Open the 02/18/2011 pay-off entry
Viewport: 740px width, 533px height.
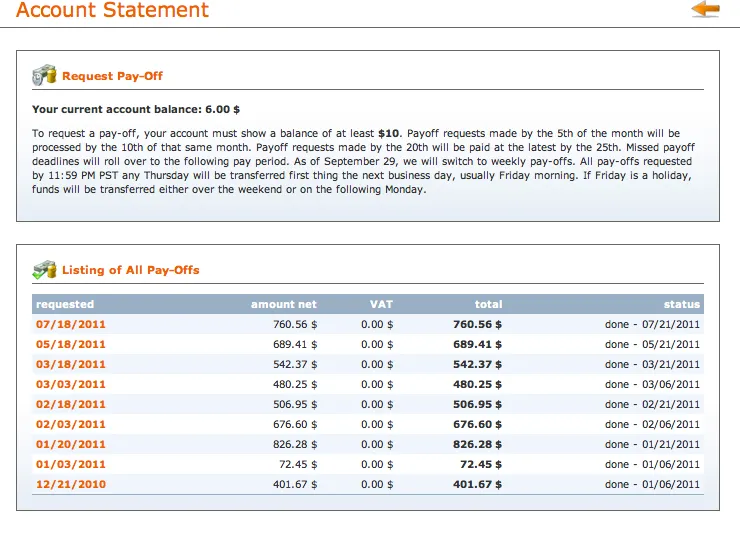coord(71,404)
